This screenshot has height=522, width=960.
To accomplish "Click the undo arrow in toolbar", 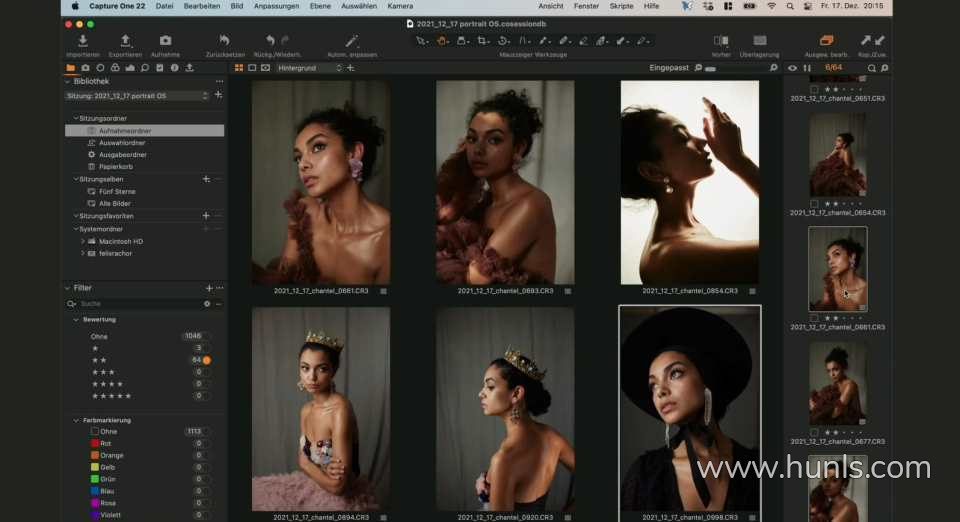I will coord(270,40).
